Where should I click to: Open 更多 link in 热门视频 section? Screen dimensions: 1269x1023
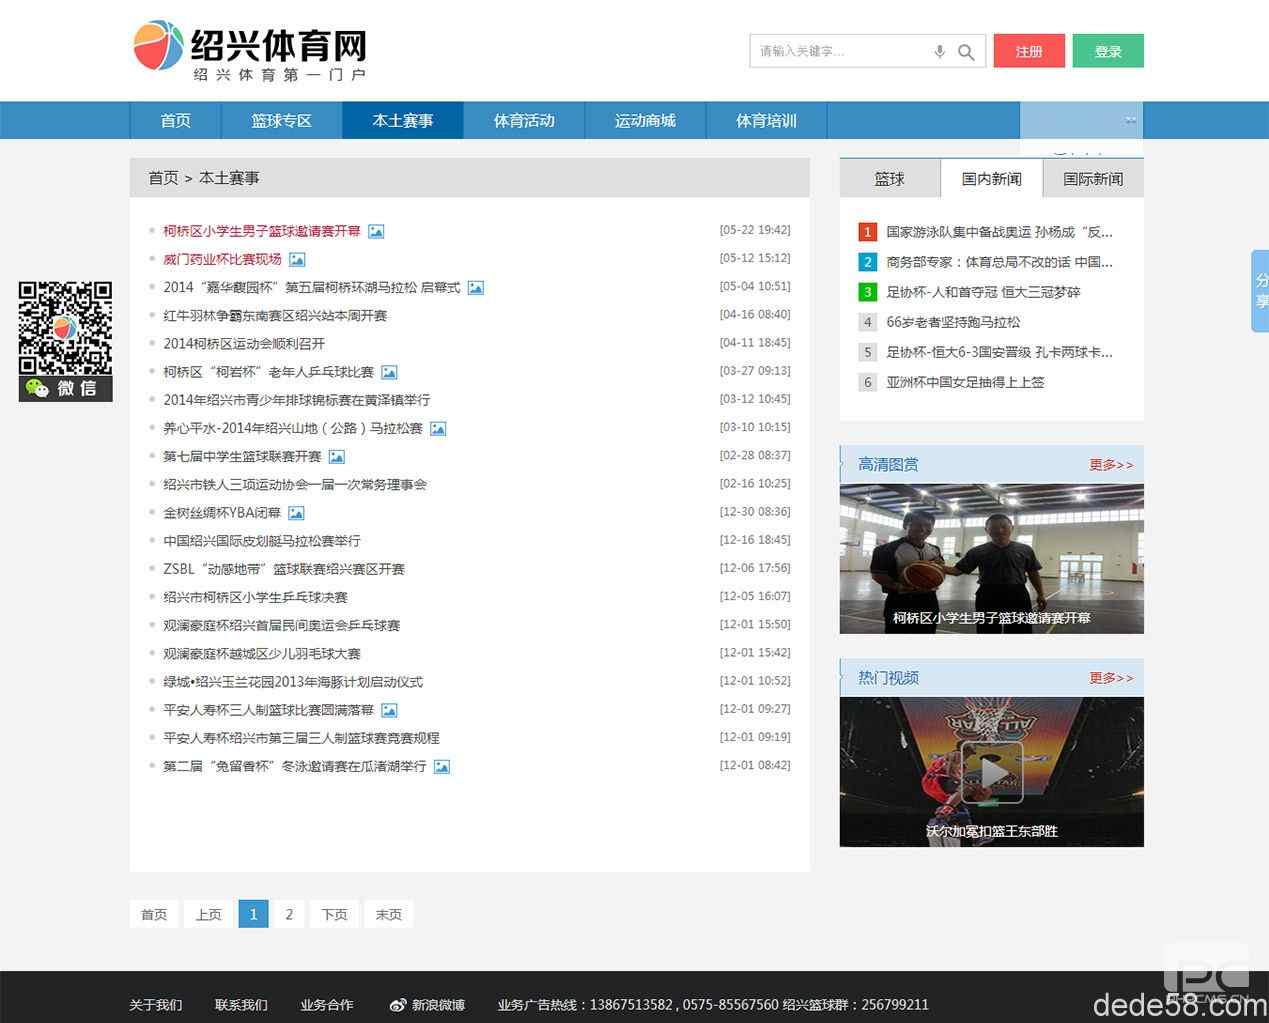click(x=1111, y=678)
